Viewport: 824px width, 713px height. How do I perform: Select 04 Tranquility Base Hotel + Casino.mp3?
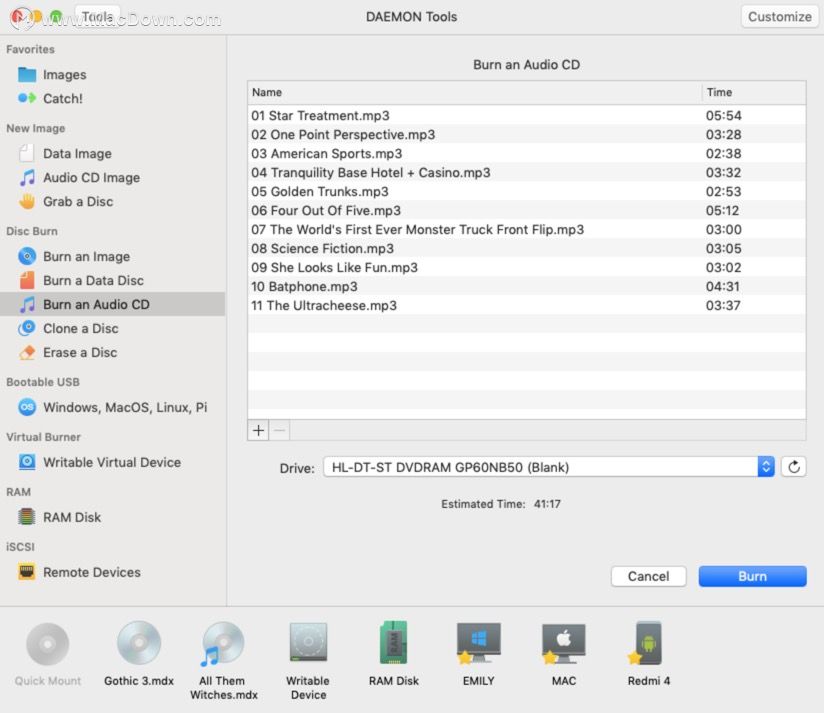(527, 172)
